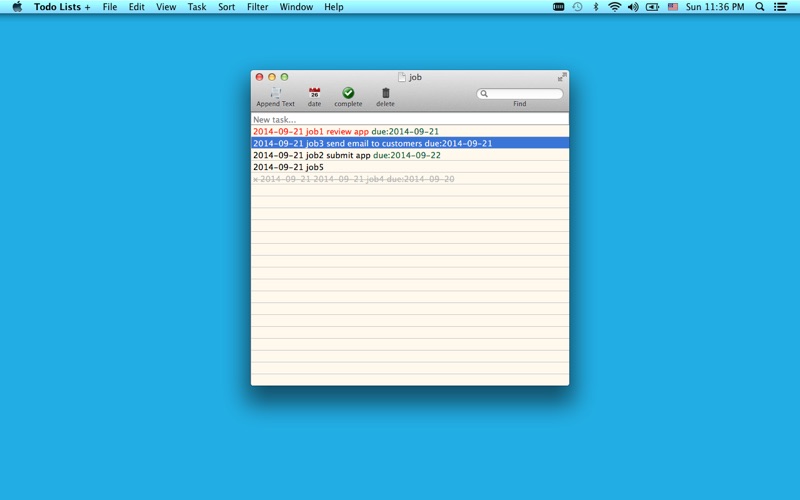
Task: Click the battery charging status icon
Action: click(653, 7)
